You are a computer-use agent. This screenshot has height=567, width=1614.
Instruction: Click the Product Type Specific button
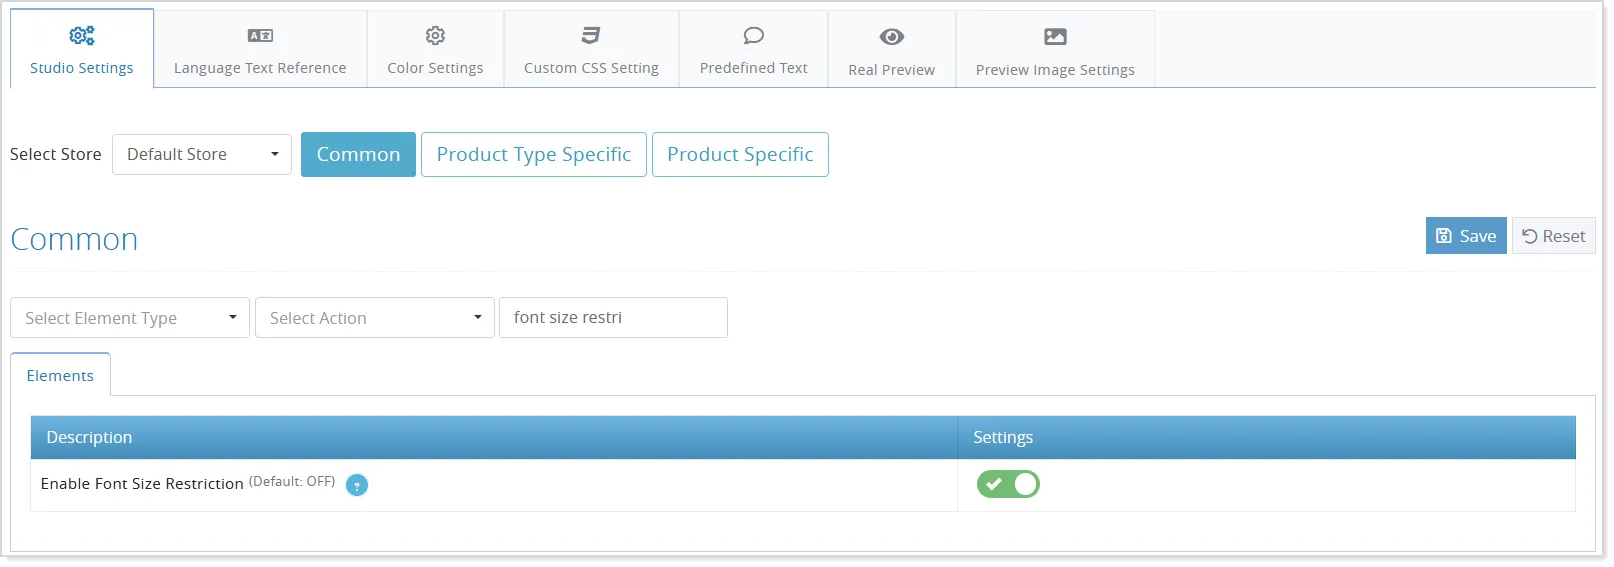[534, 154]
